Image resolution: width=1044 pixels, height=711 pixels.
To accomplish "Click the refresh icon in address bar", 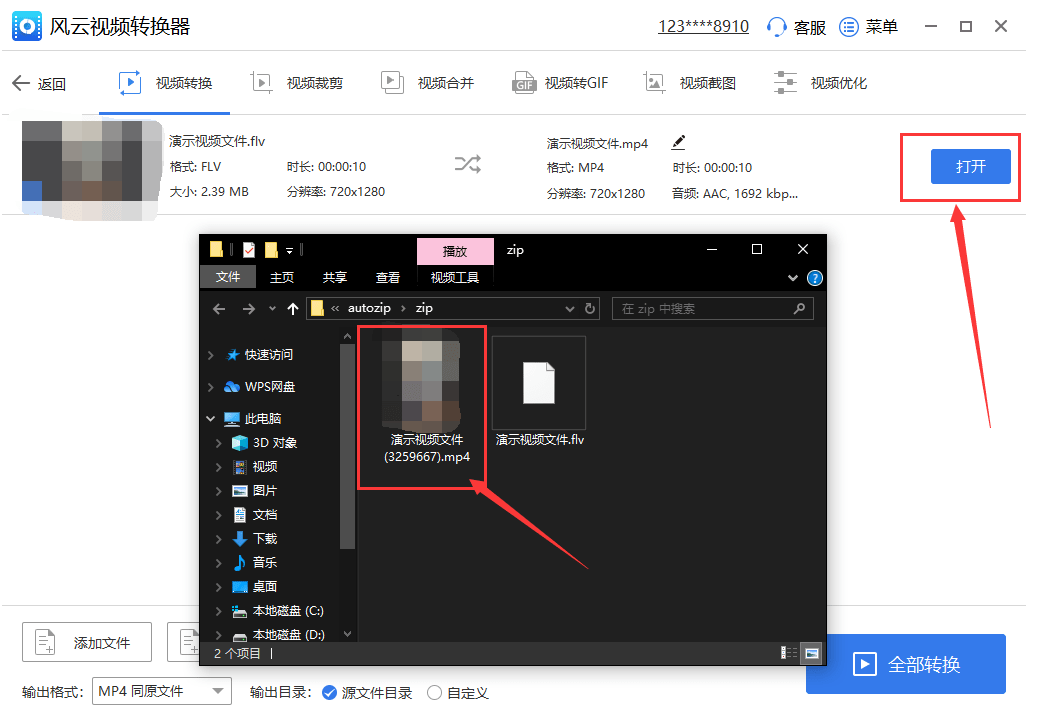I will coord(590,309).
